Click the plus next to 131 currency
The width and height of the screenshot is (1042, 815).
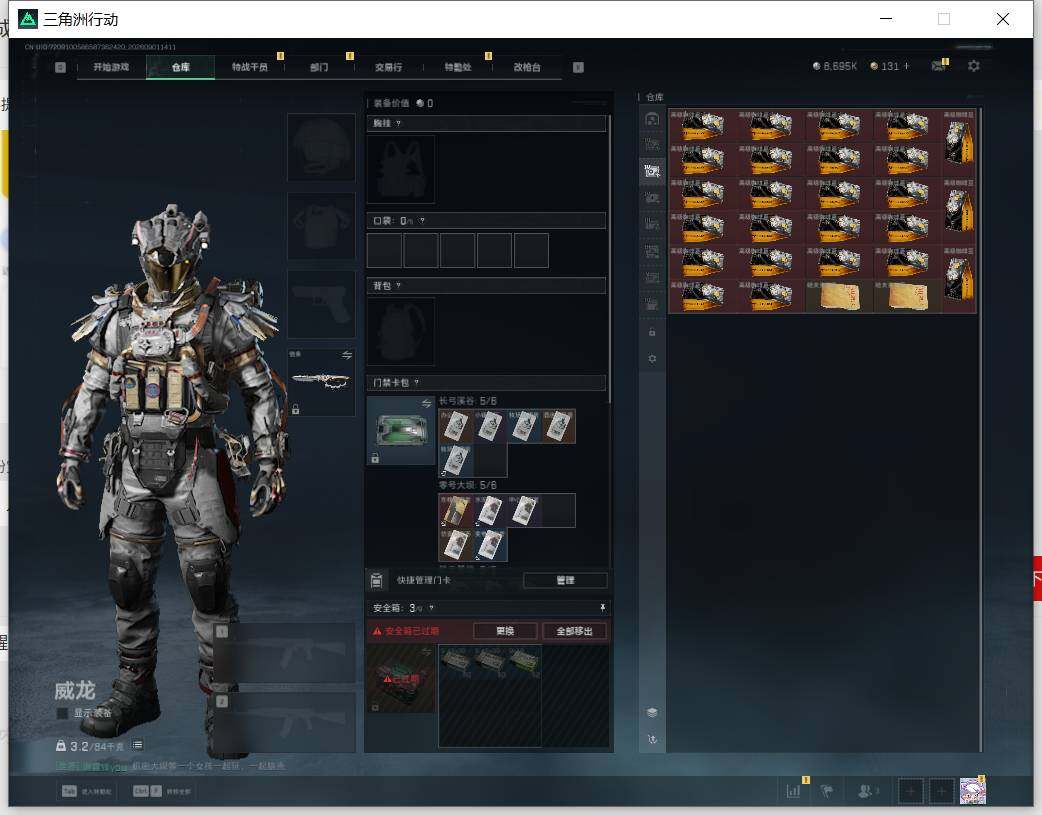[x=906, y=66]
